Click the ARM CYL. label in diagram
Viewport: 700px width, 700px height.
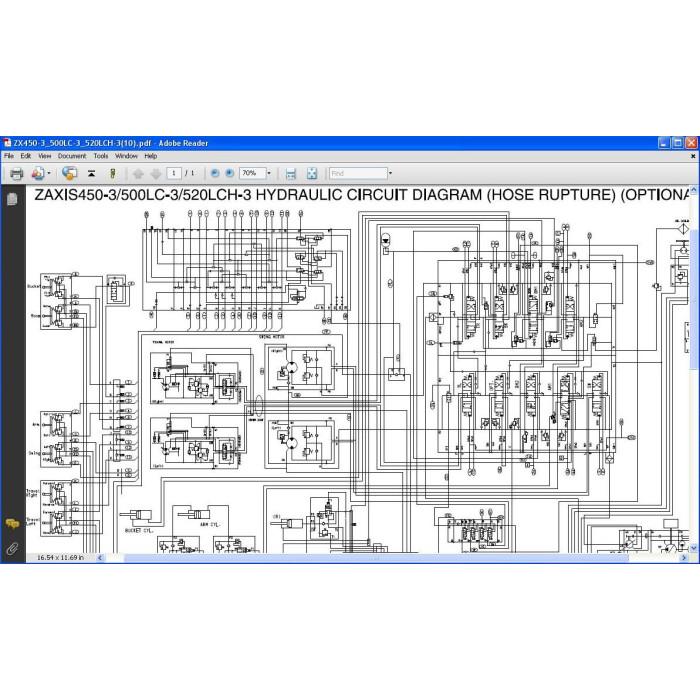click(209, 525)
